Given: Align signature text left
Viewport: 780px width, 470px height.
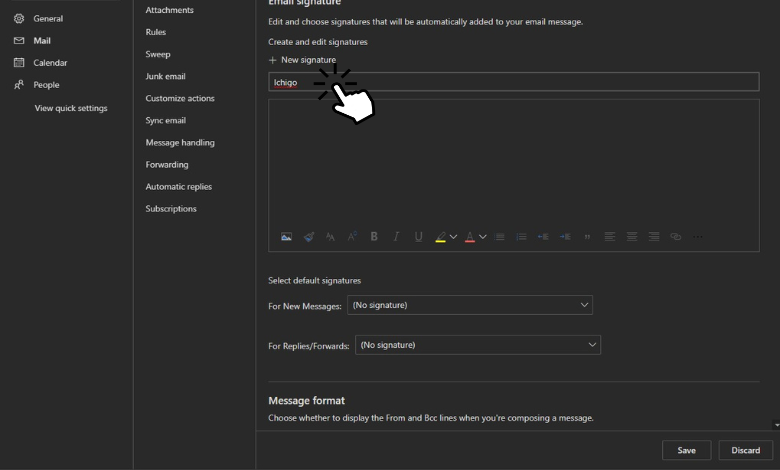Looking at the screenshot, I should pyautogui.click(x=609, y=237).
